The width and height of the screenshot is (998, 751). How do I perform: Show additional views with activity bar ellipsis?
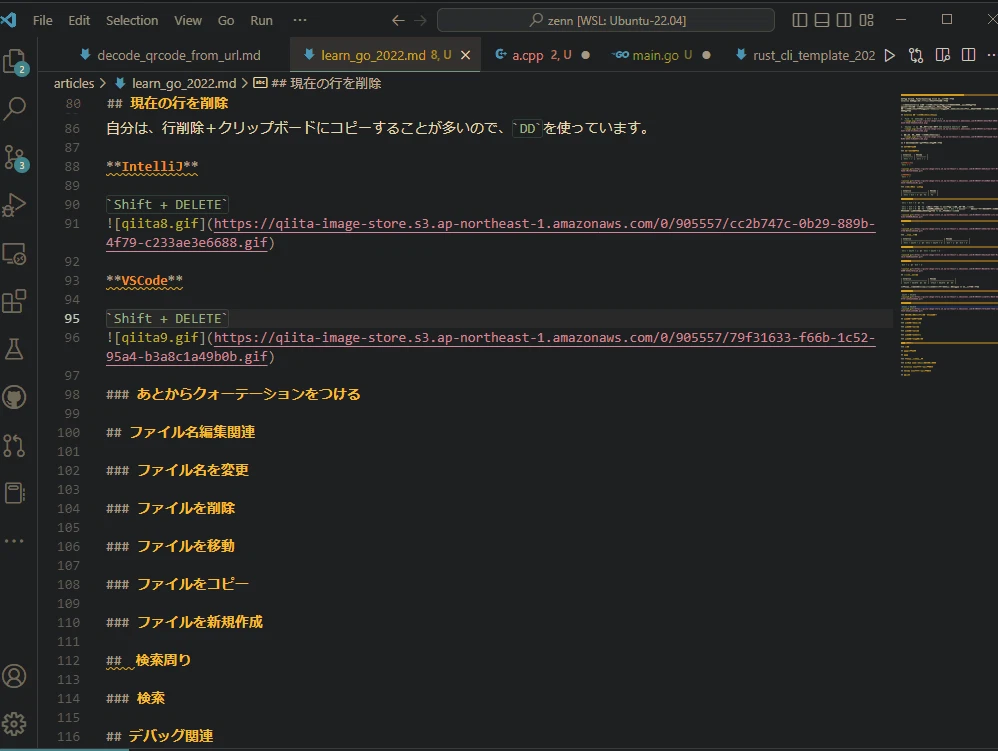click(x=14, y=541)
